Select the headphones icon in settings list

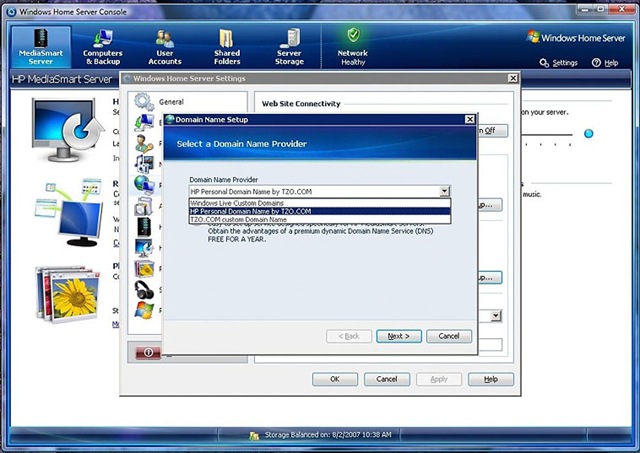pyautogui.click(x=144, y=290)
